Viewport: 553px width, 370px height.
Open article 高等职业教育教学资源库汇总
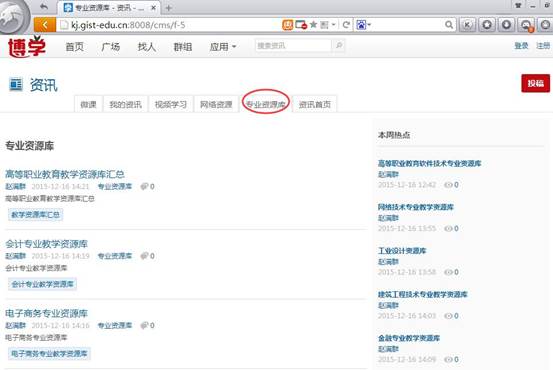pos(65,174)
